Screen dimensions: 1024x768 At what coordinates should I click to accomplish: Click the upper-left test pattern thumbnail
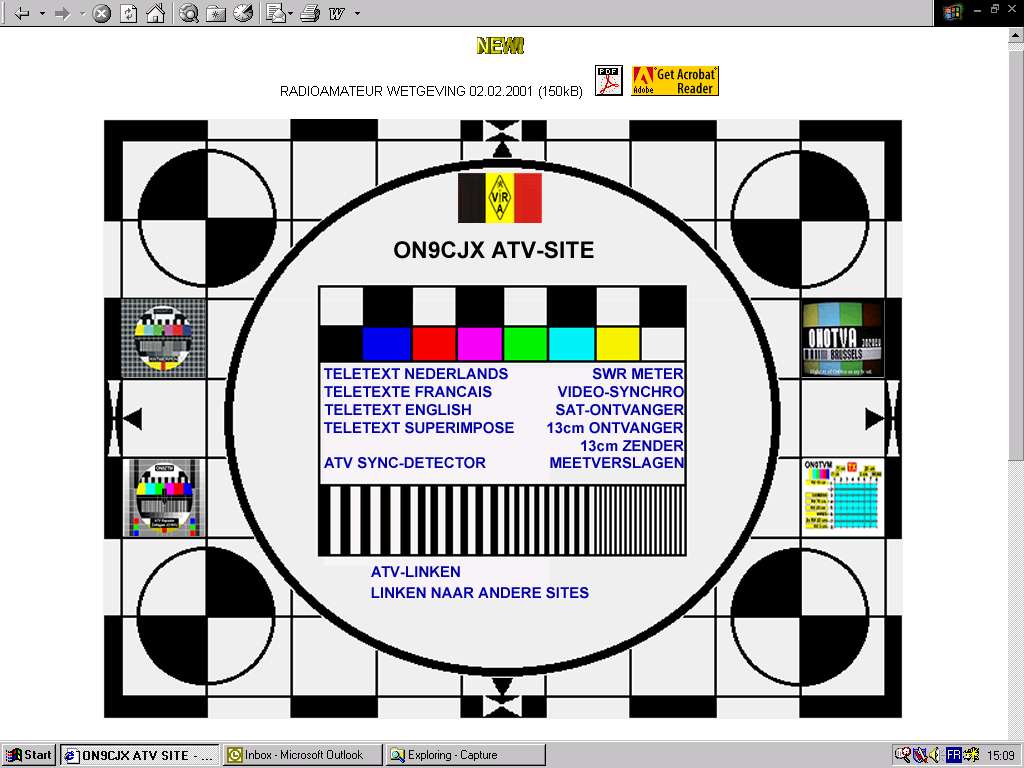[163, 338]
